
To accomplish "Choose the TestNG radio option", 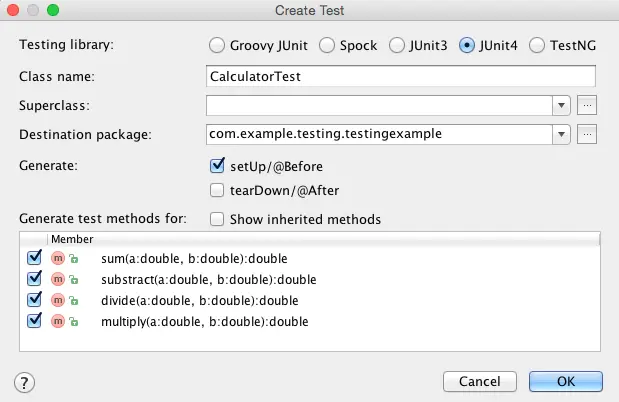I will [x=537, y=45].
